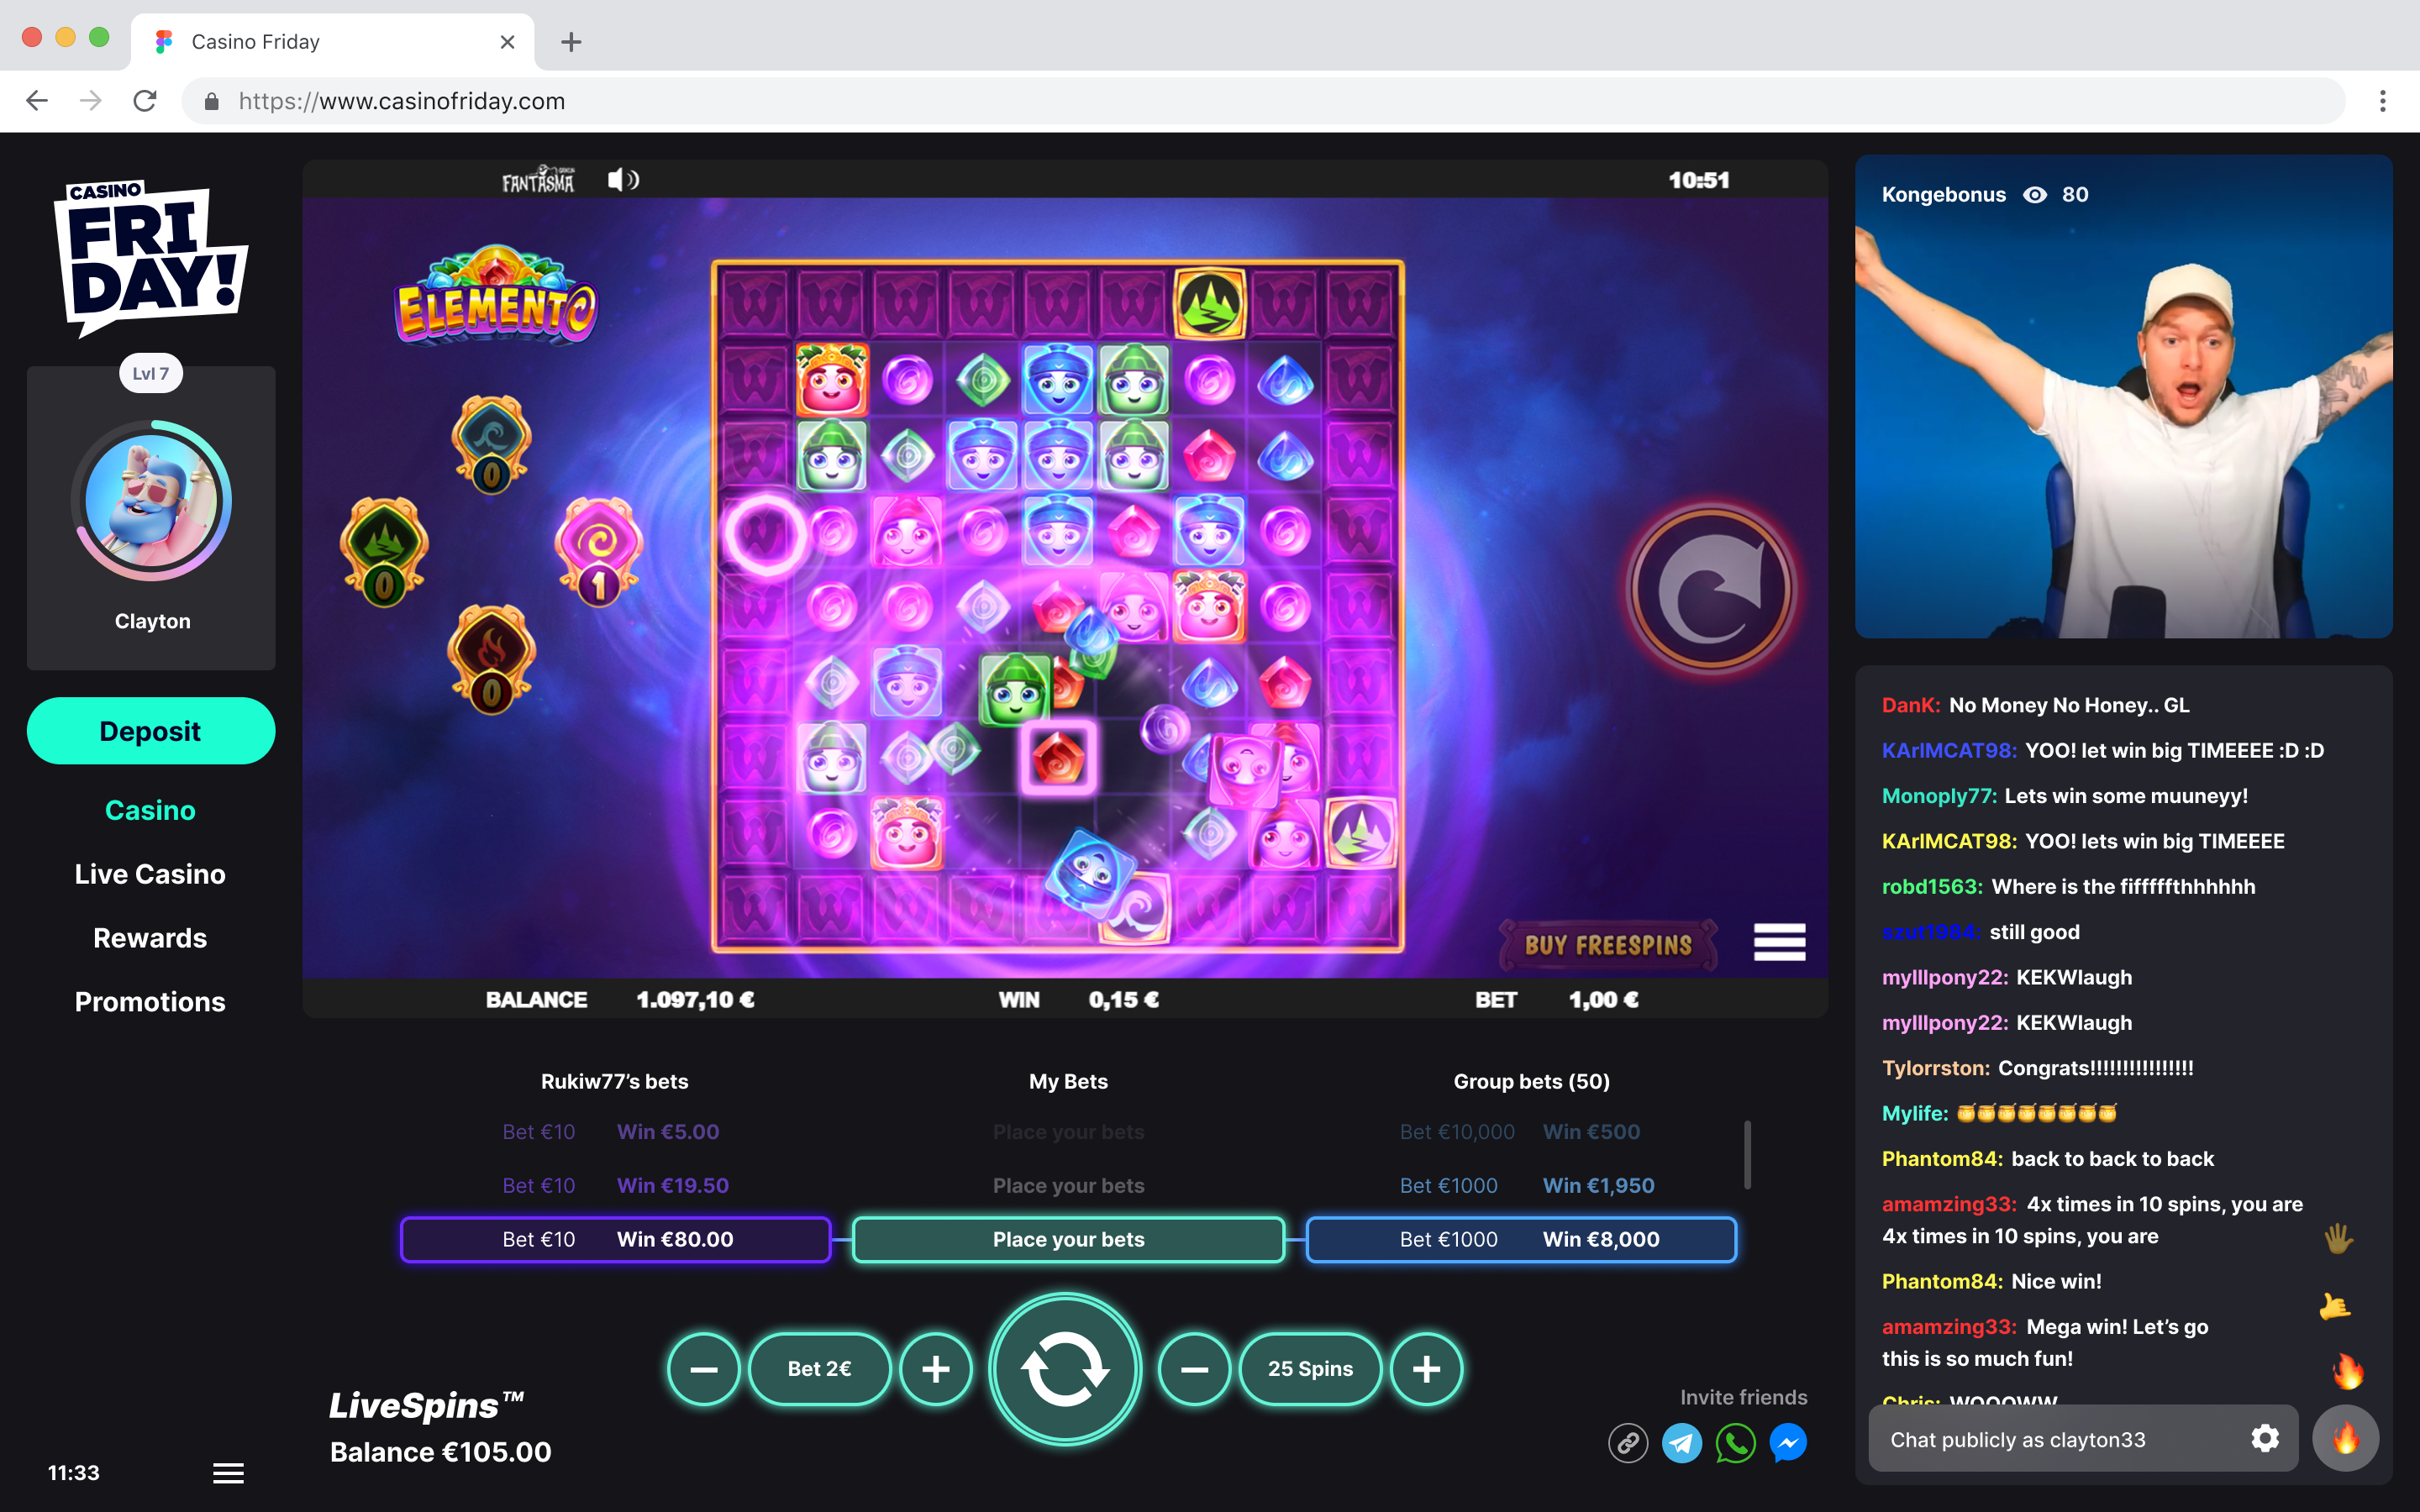Image resolution: width=2420 pixels, height=1512 pixels.
Task: Go to Live Casino section
Action: coord(150,874)
